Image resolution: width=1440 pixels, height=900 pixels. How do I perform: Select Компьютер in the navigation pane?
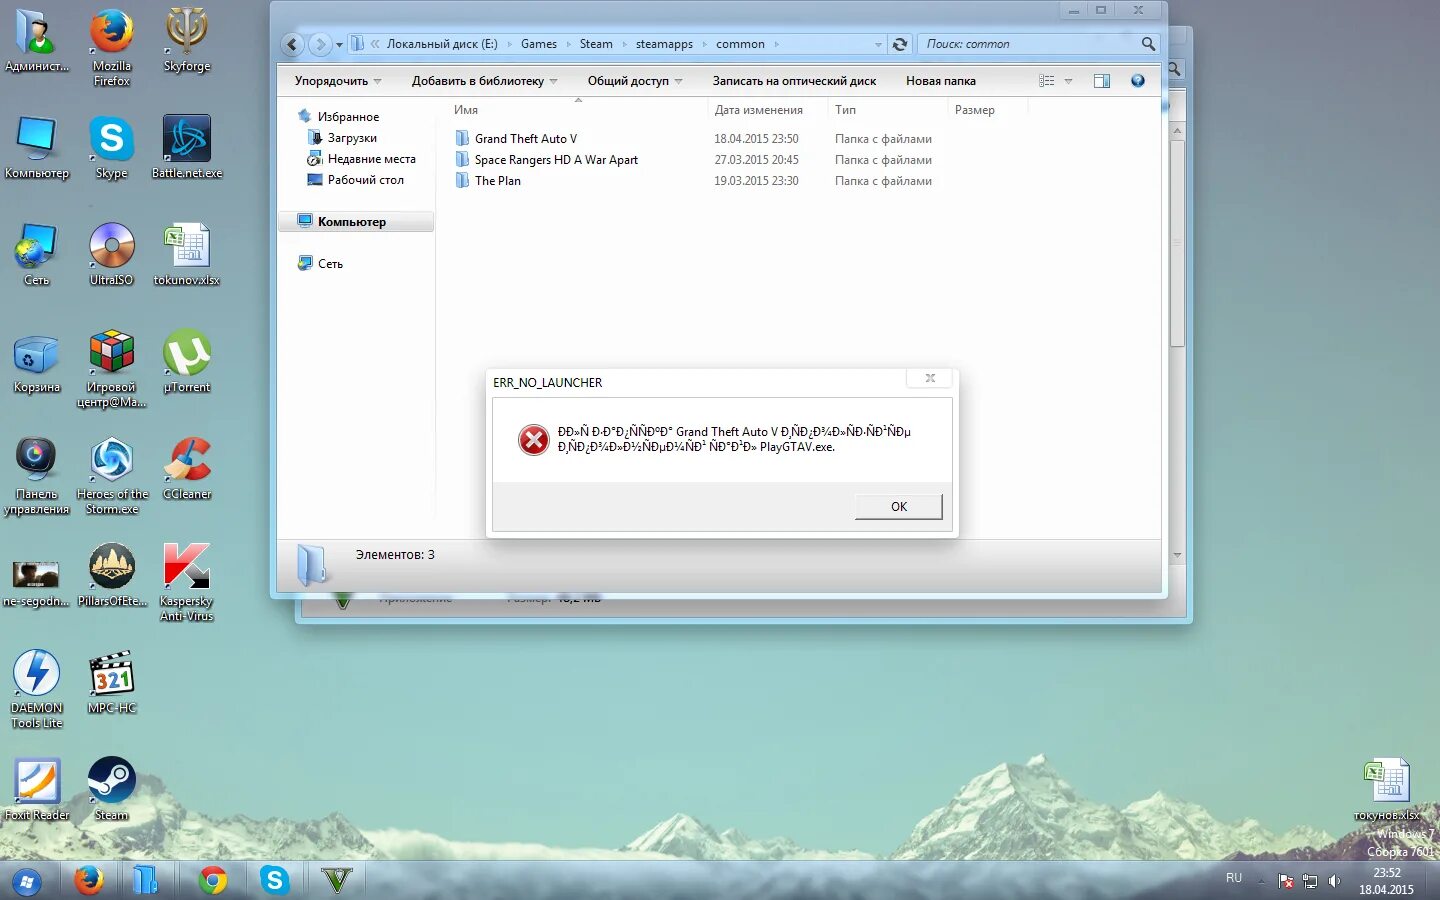(356, 222)
